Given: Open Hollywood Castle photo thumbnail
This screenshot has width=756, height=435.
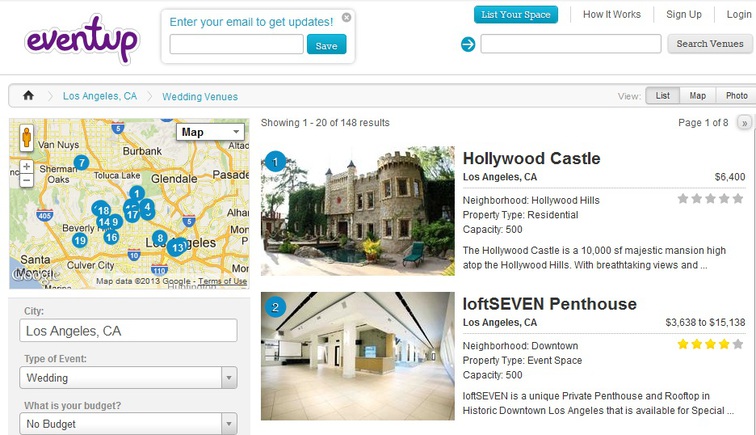Looking at the screenshot, I should tap(358, 211).
